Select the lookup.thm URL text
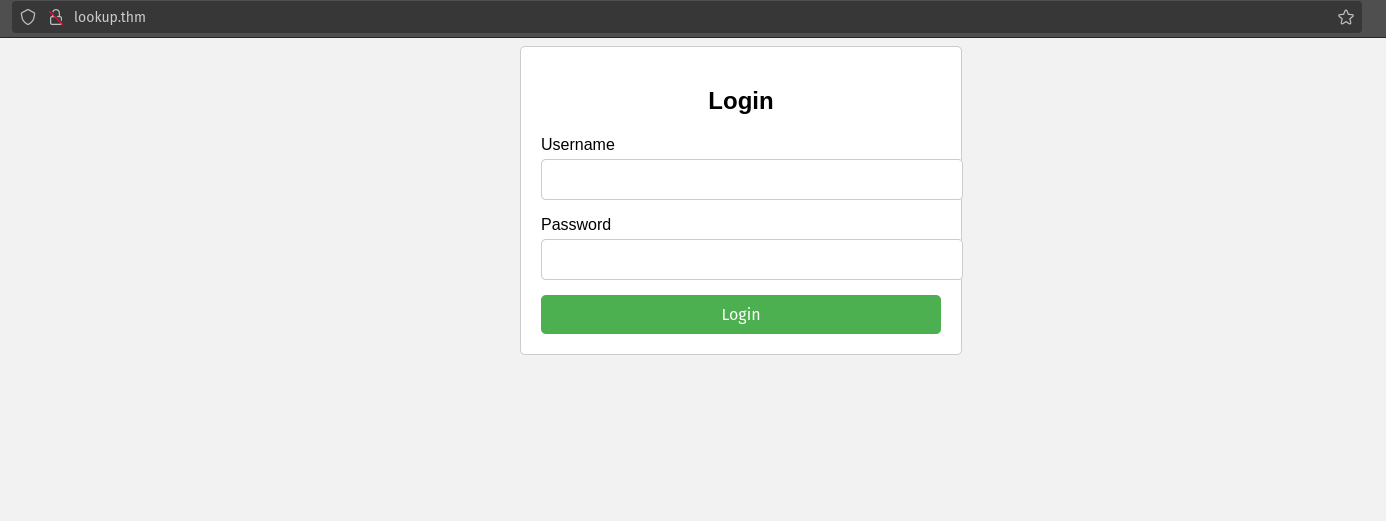The height and width of the screenshot is (521, 1386). pyautogui.click(x=110, y=17)
